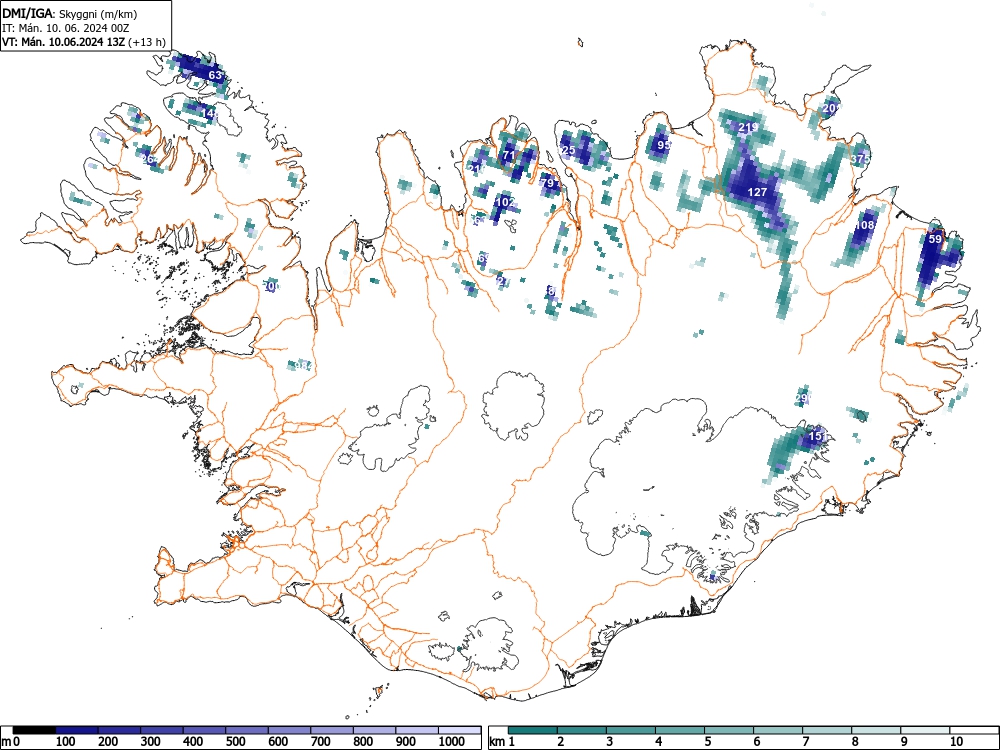Click the 3 tick on the kilometre legend

[609, 742]
